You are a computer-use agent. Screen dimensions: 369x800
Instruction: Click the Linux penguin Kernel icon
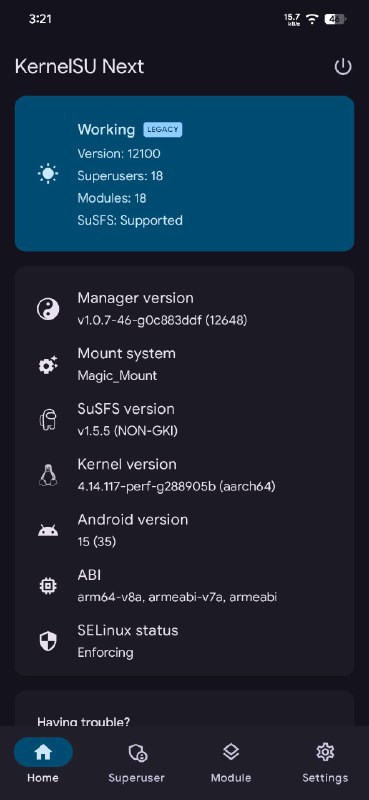pyautogui.click(x=48, y=476)
